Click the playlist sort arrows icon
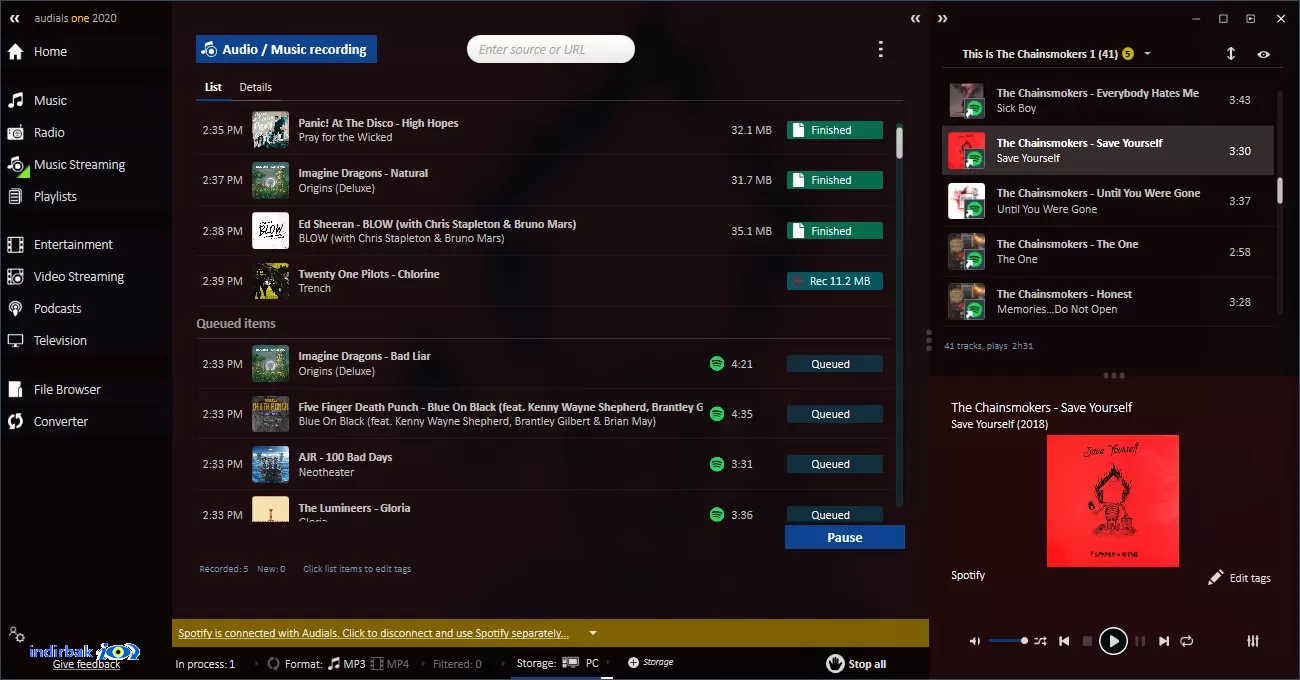 click(1231, 54)
